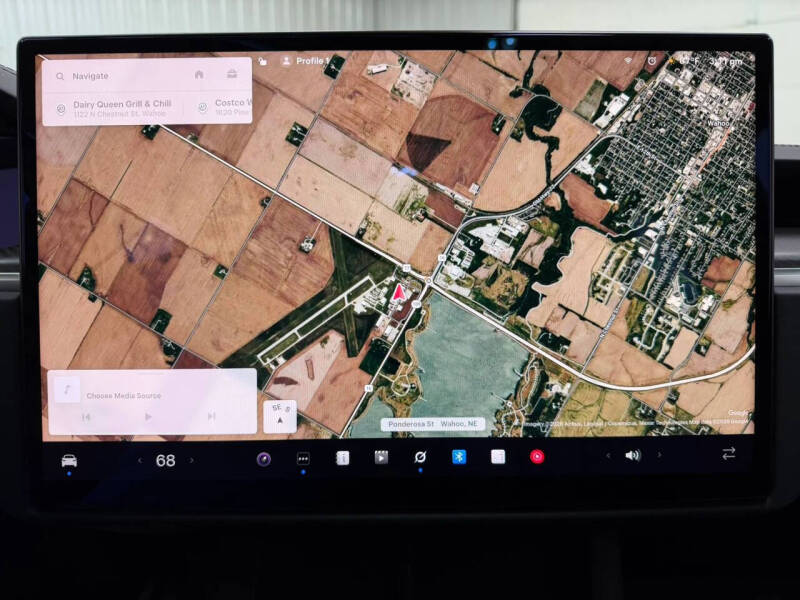The height and width of the screenshot is (600, 800).
Task: Increase cabin temperature above 68
Action: (x=192, y=461)
